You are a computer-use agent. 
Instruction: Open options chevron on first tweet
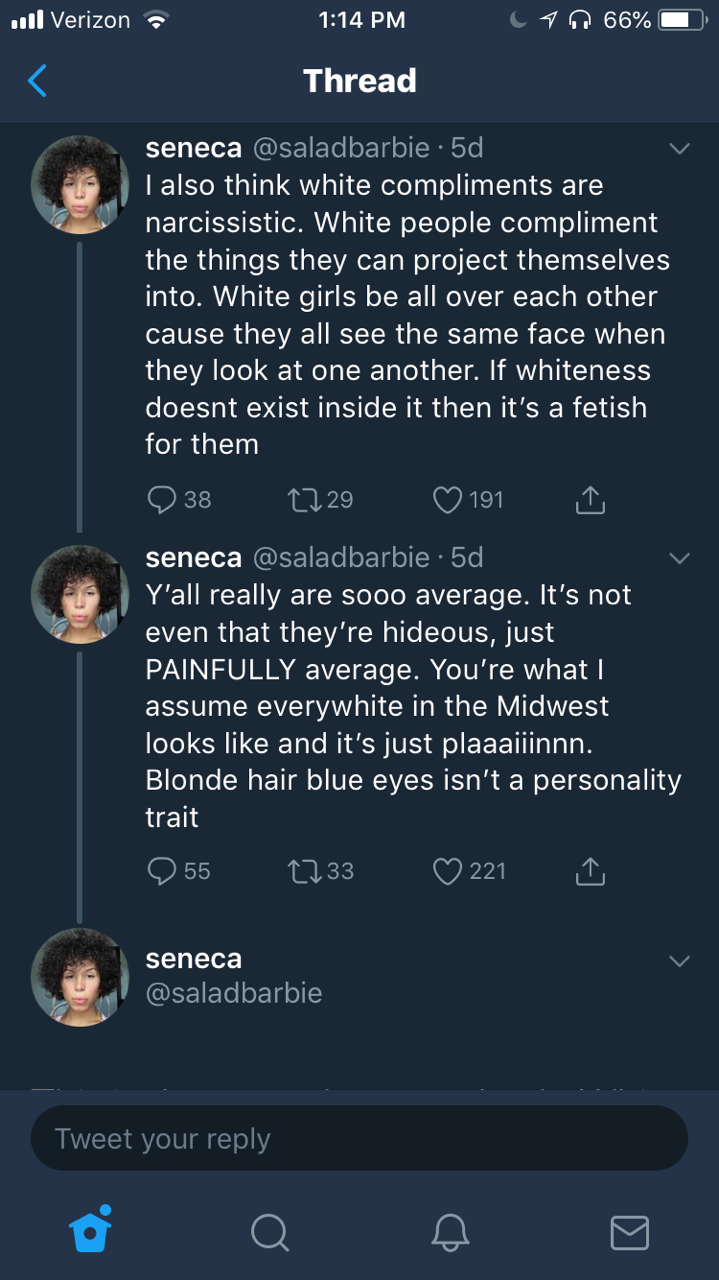pyautogui.click(x=679, y=149)
